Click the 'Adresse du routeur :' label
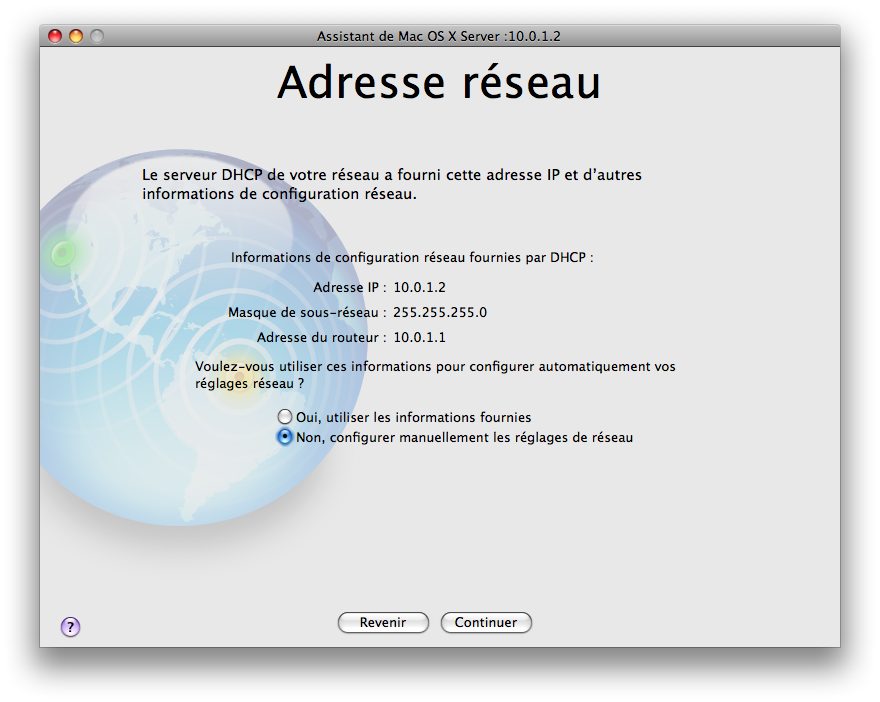 pyautogui.click(x=322, y=337)
